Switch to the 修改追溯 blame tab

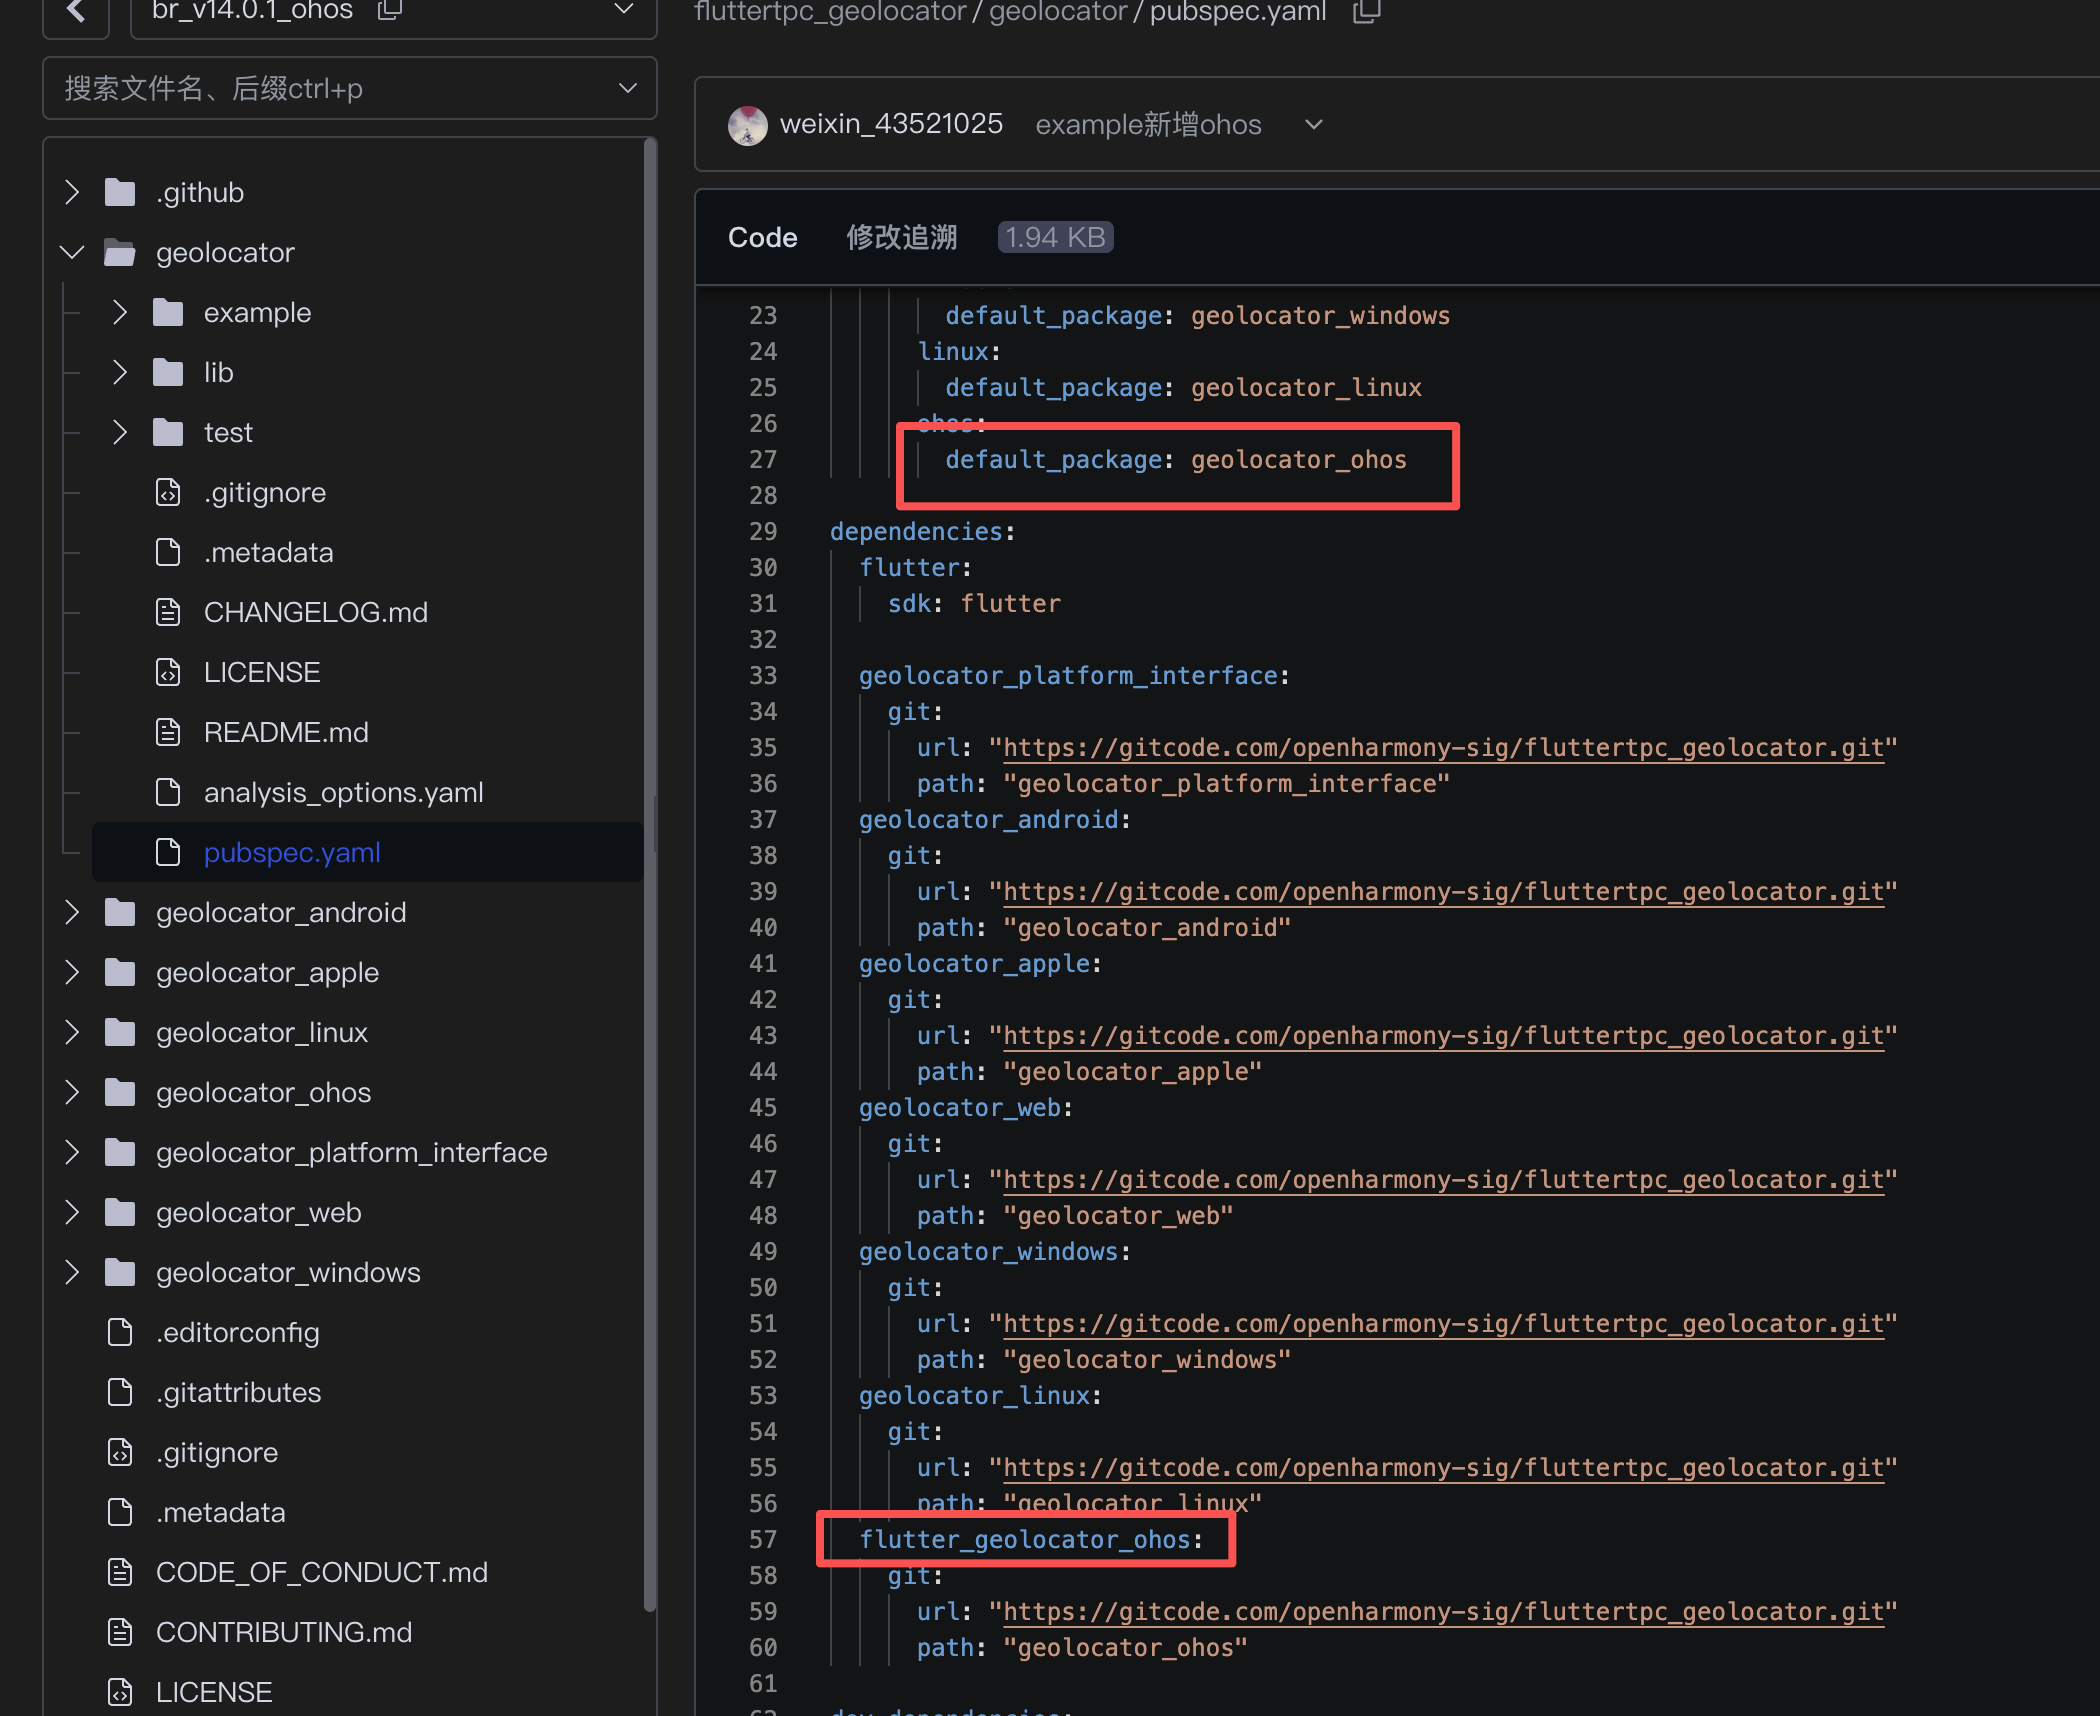(x=901, y=237)
